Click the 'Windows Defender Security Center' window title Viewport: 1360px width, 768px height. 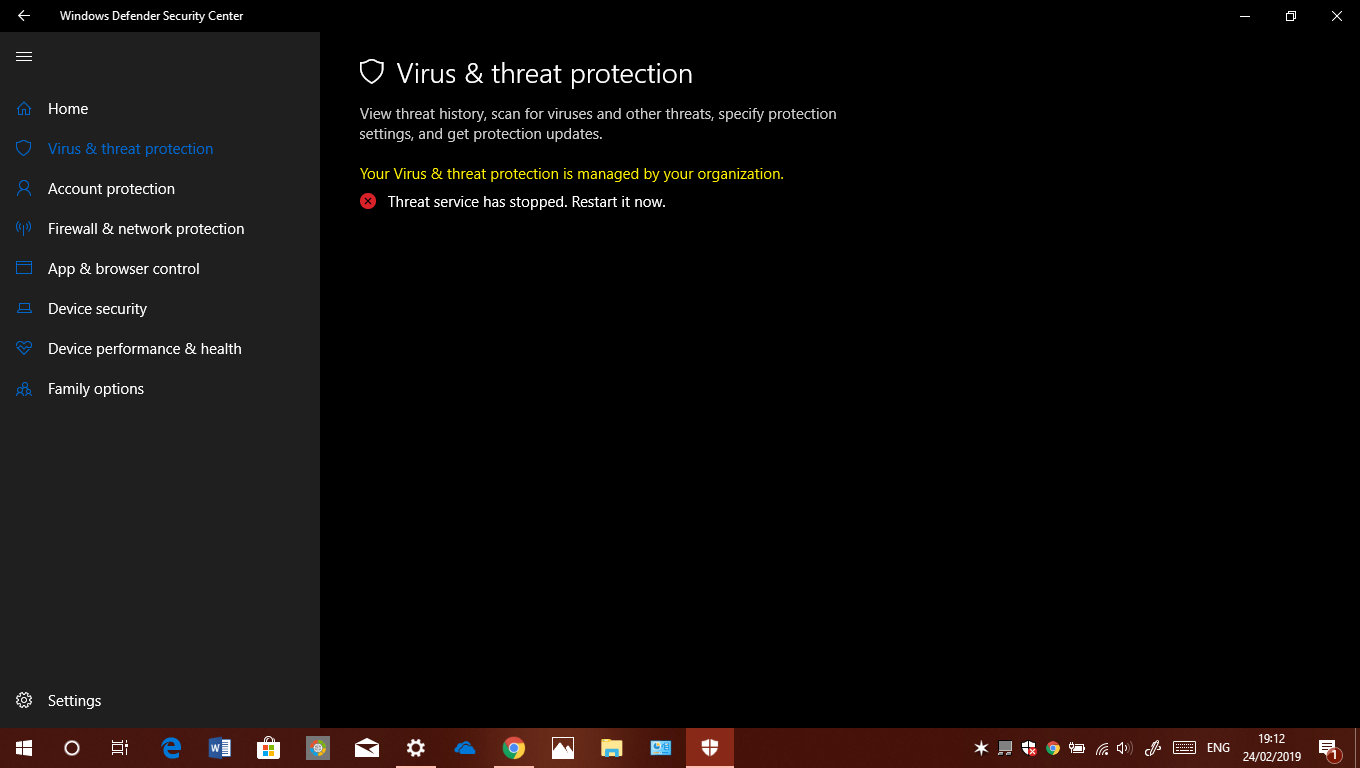coord(151,16)
